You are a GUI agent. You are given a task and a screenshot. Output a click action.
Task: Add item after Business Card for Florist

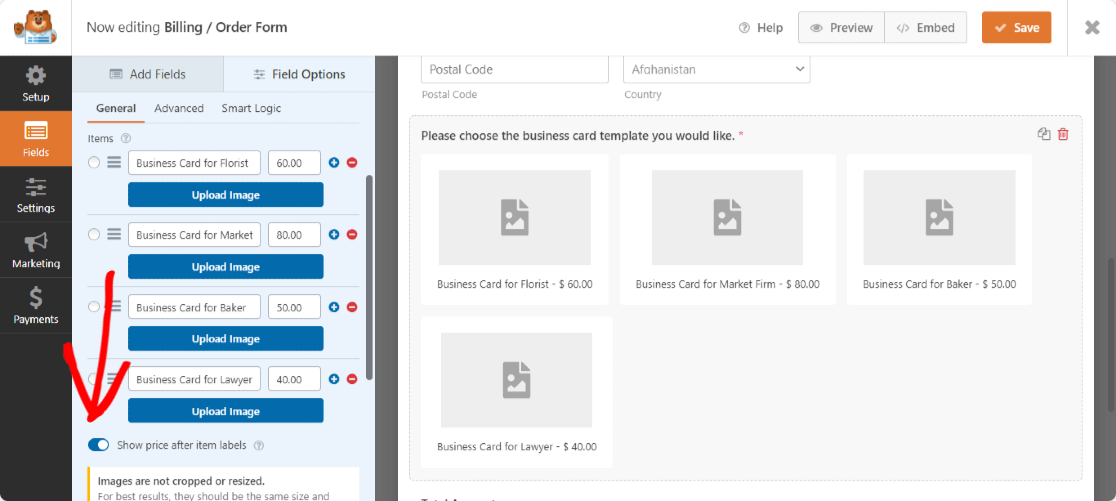pos(334,163)
